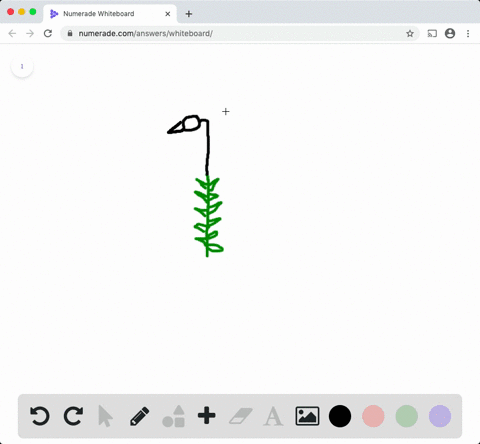Open the shapes tool
The width and height of the screenshot is (480, 444).
pos(173,416)
